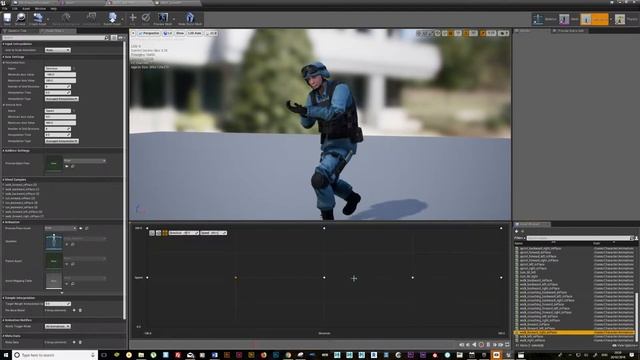This screenshot has width=640, height=360.
Task: Click the coordinate system globe icon
Action: click(438, 33)
